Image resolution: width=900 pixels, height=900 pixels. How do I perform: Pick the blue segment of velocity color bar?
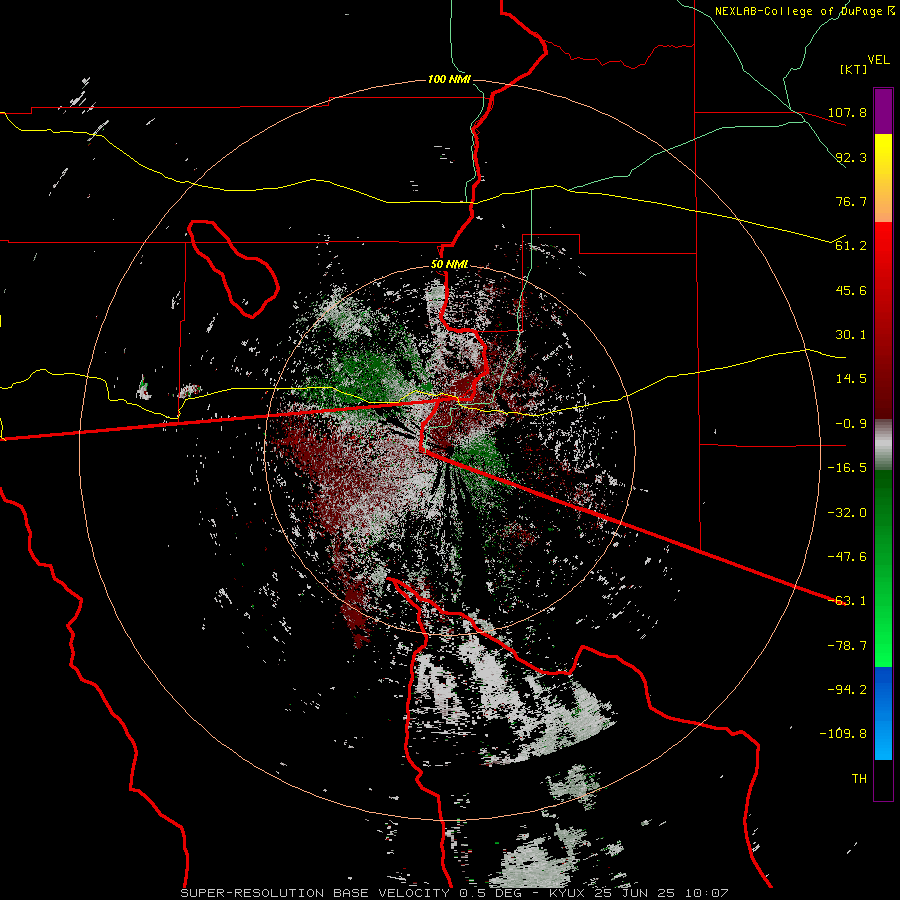tap(883, 713)
